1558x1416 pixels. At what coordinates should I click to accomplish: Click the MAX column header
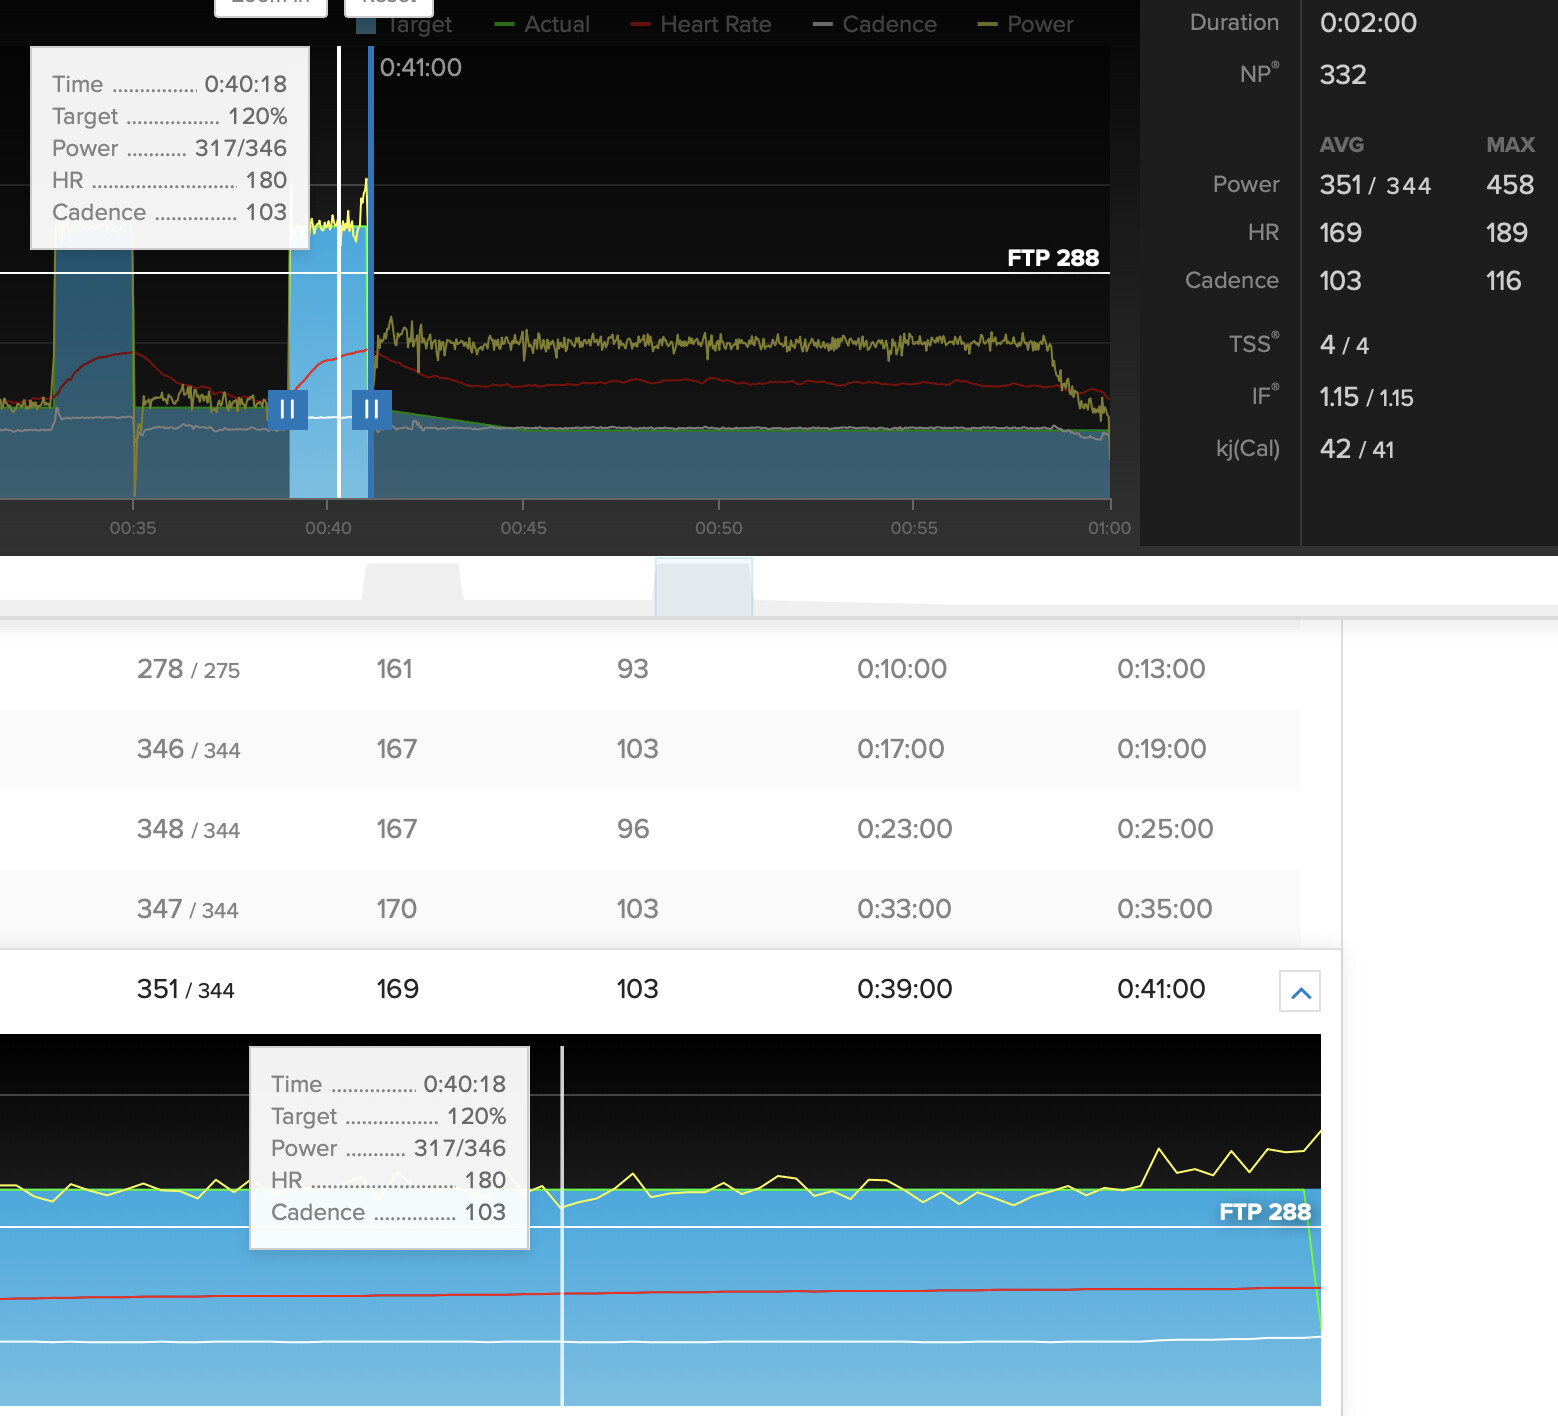pyautogui.click(x=1511, y=145)
